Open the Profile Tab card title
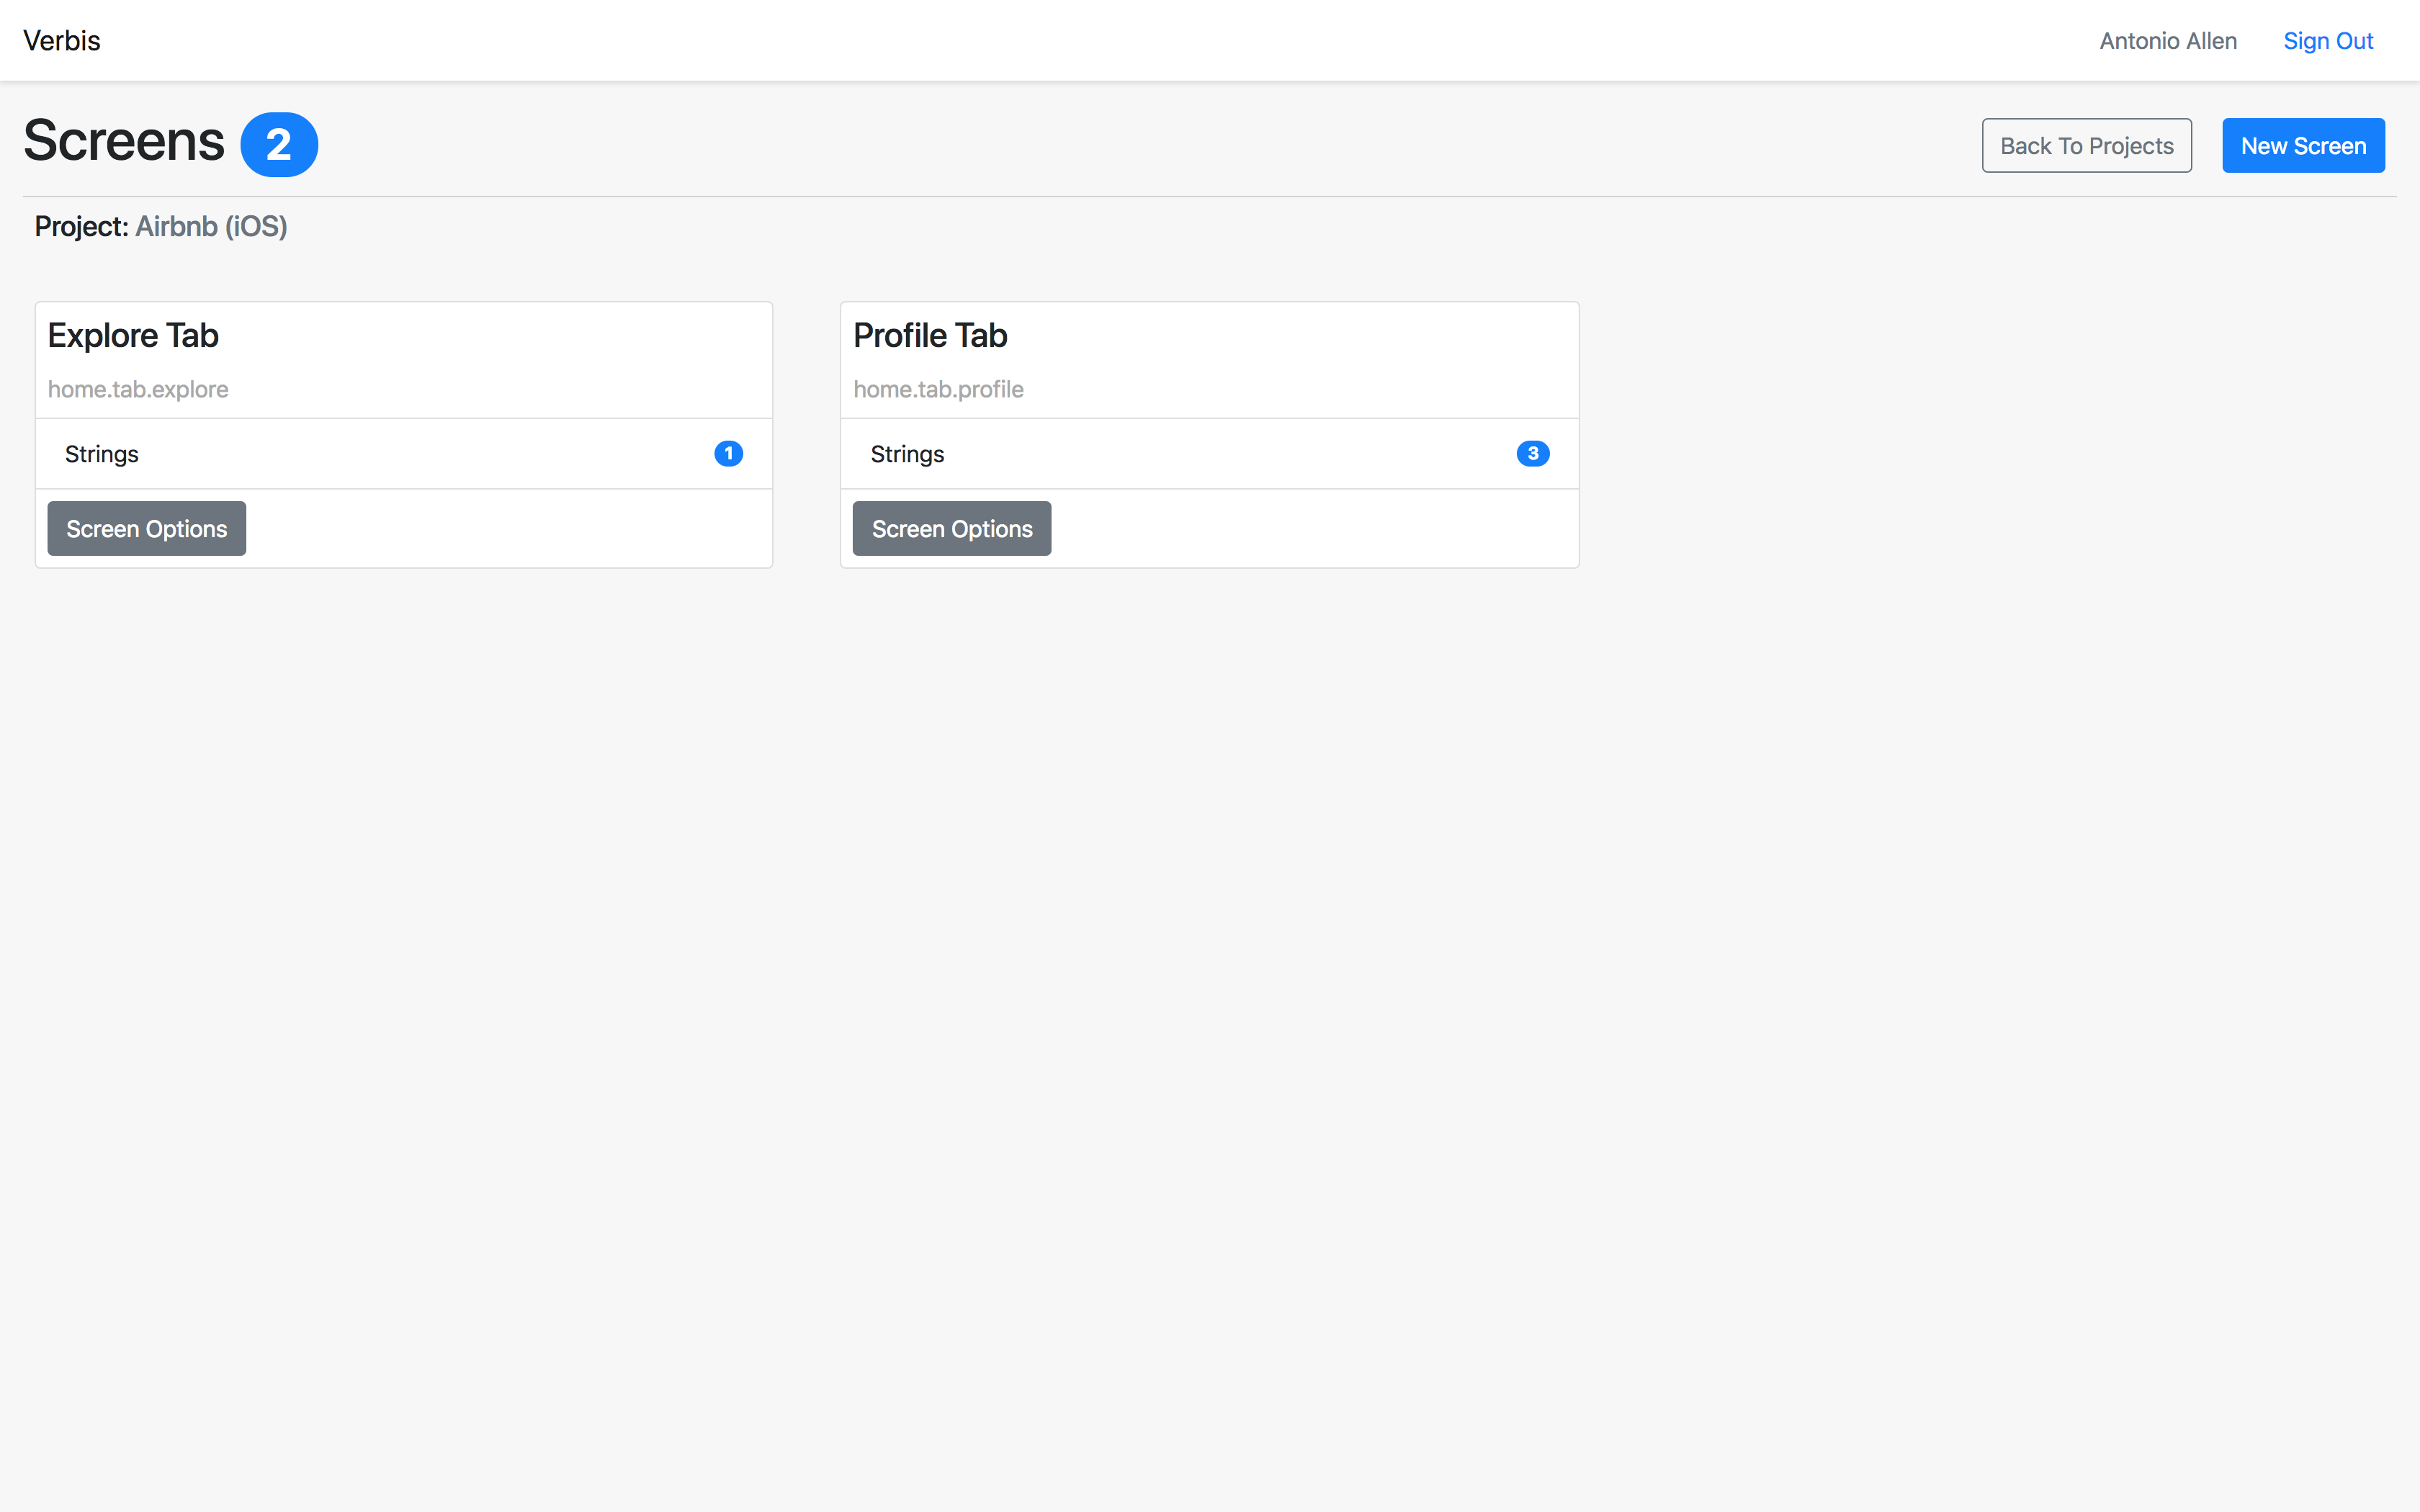2420x1512 pixels. pos(930,336)
